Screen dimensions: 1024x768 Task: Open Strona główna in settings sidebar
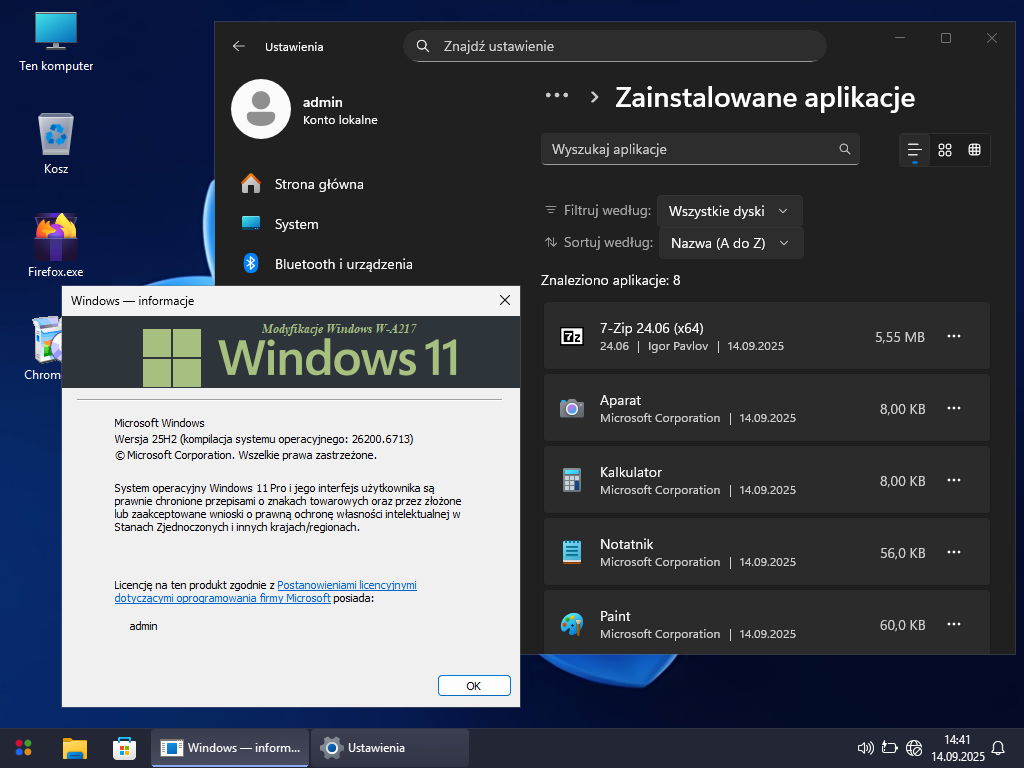(x=318, y=184)
